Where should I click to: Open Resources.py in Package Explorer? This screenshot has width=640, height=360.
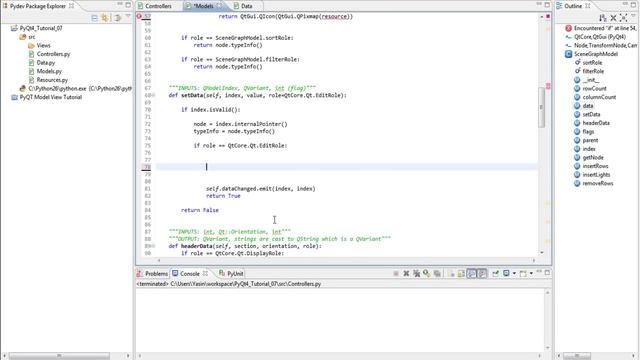(52, 80)
